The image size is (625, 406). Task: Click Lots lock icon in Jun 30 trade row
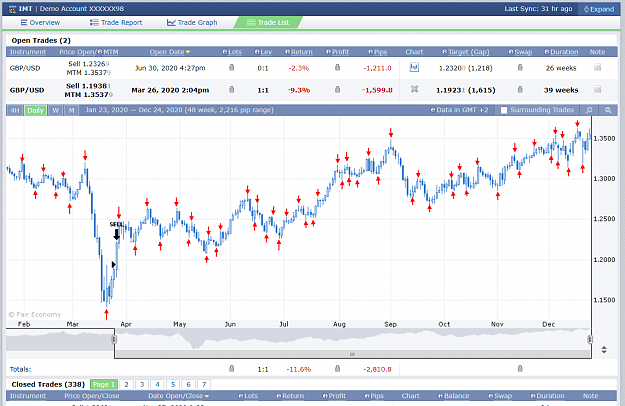(232, 67)
